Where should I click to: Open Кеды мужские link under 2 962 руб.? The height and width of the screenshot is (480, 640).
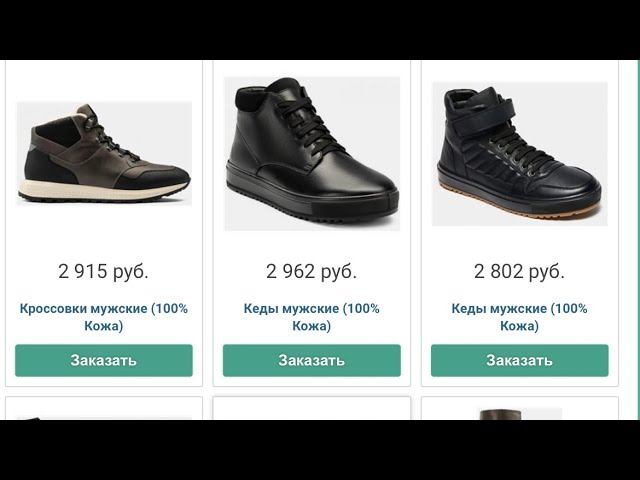pos(311,317)
